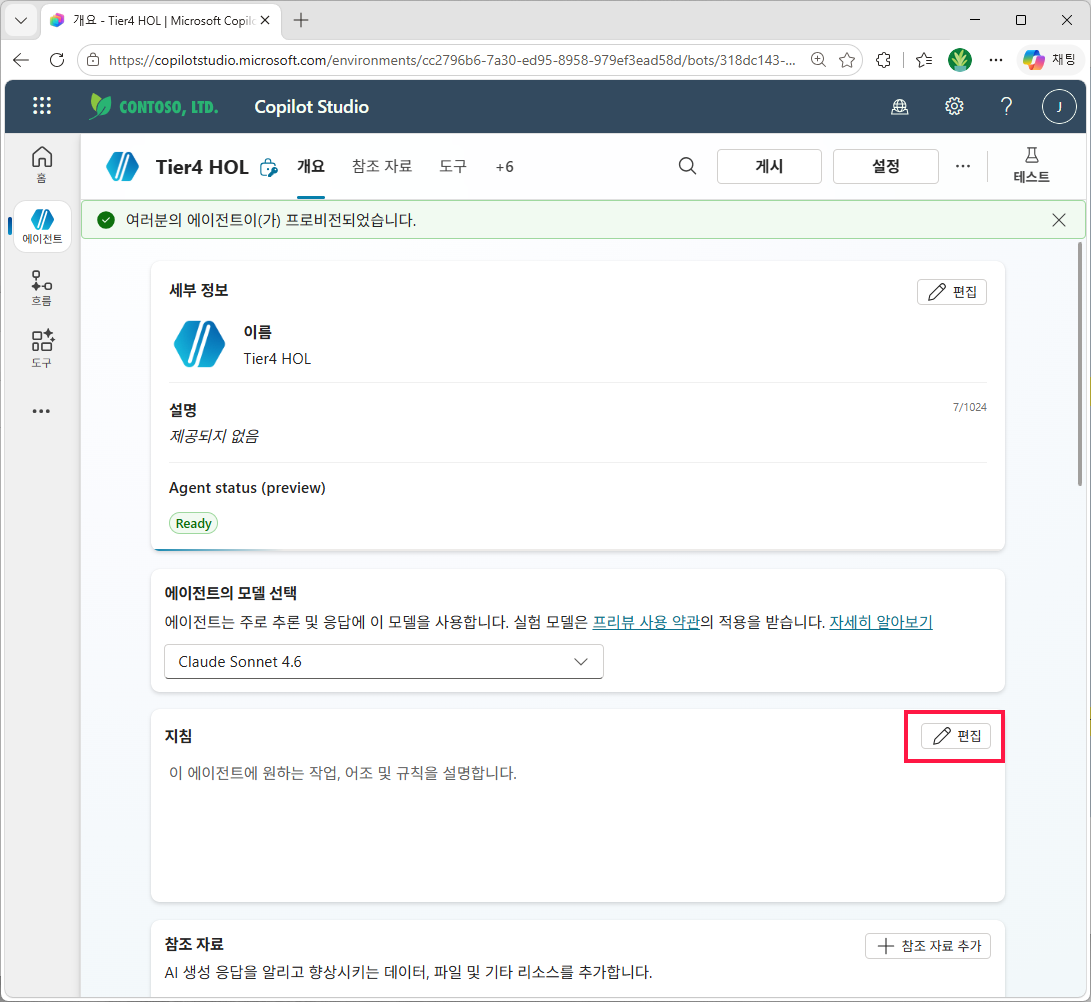Edit the 세부 정보 details section
1091x1002 pixels.
[952, 292]
